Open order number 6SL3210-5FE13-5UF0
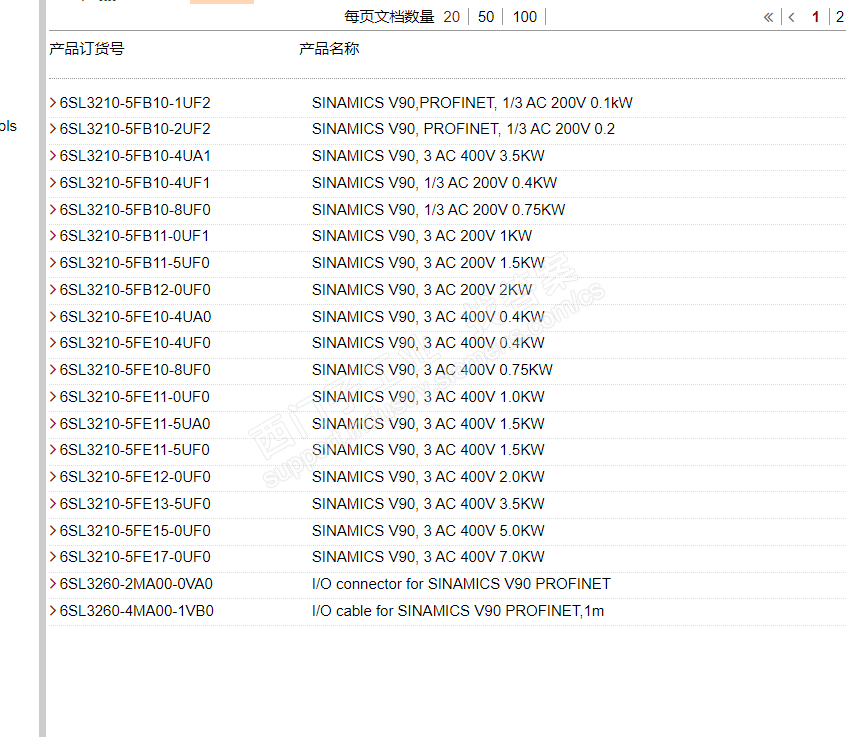 coord(135,503)
